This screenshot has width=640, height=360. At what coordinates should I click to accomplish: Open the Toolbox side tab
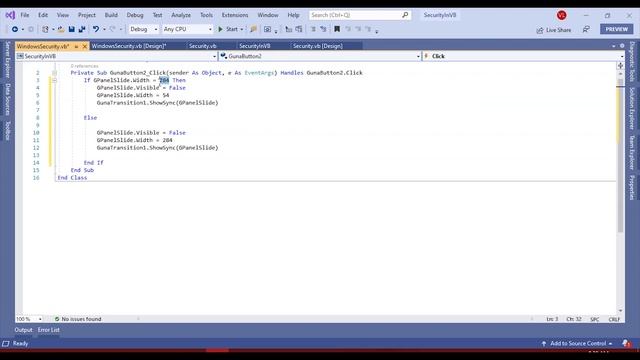click(x=7, y=131)
